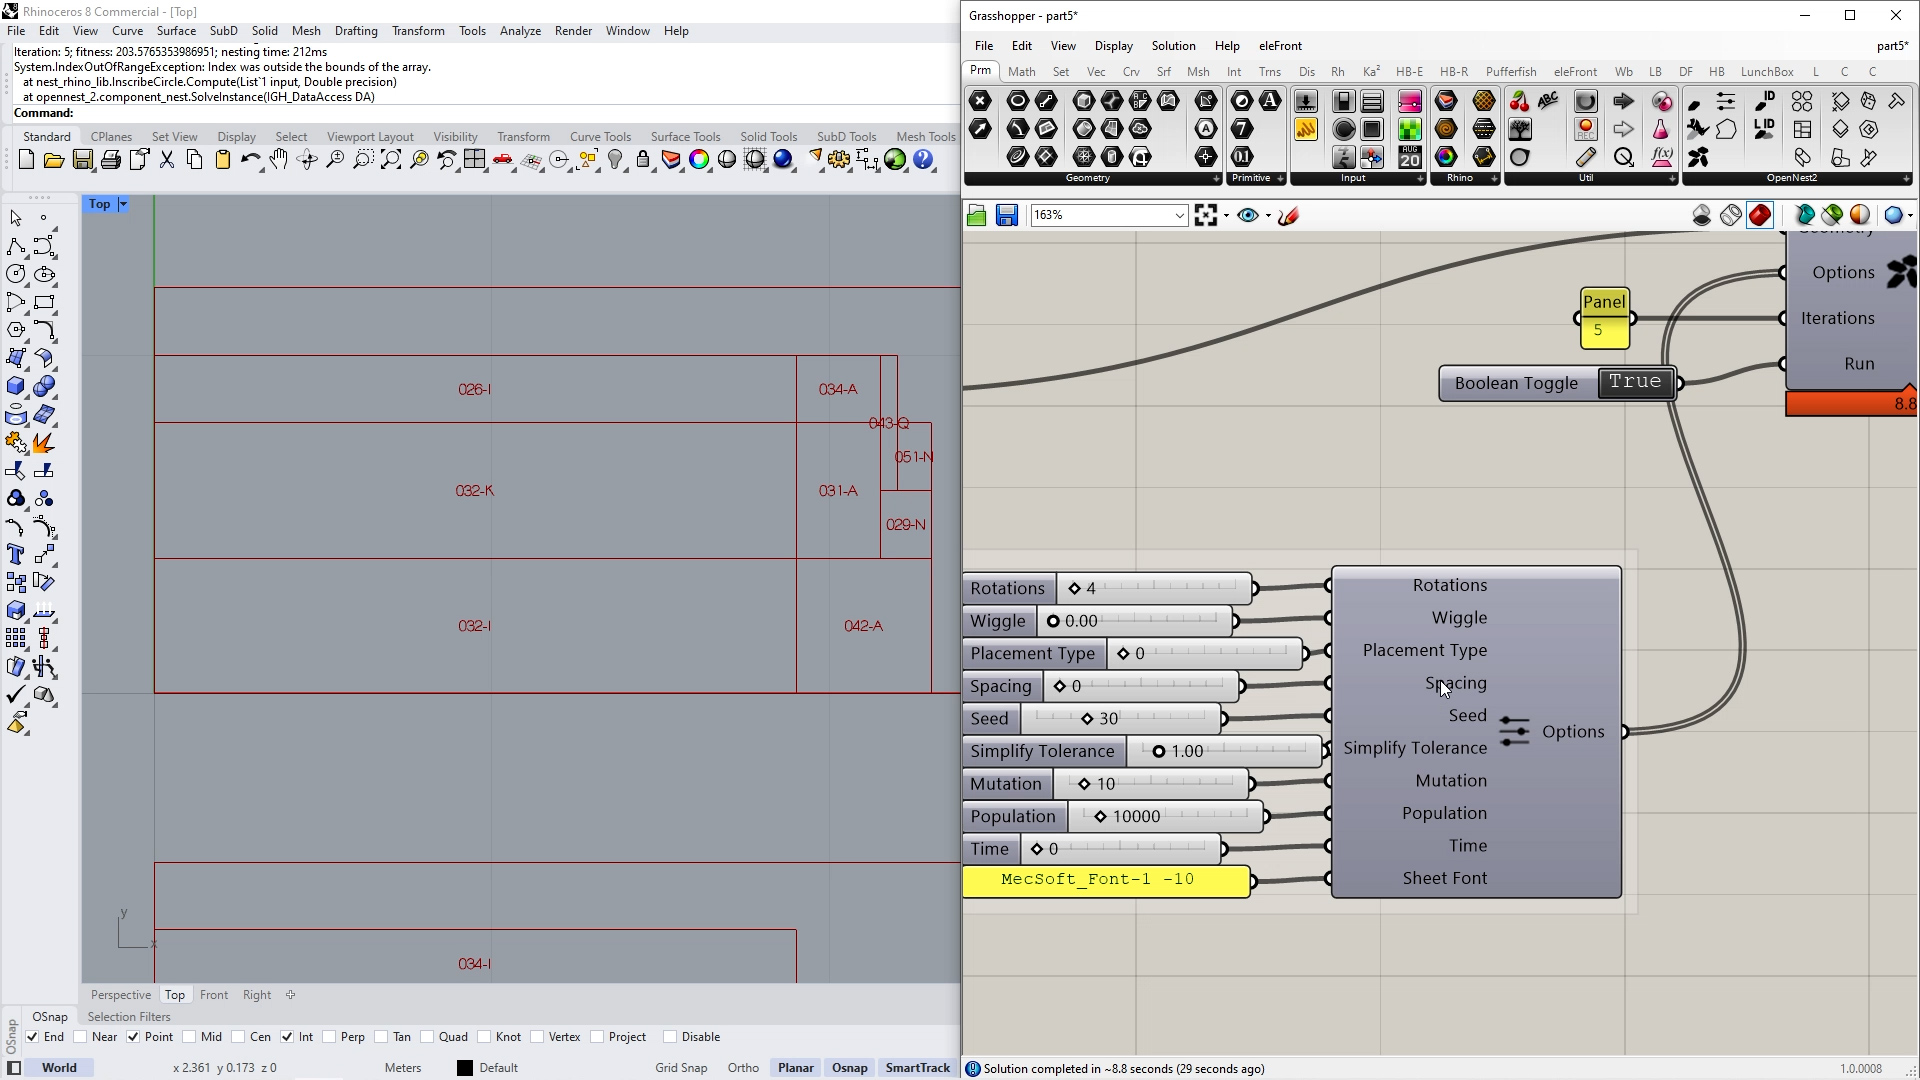Click the New file icon in Rhino toolbar

26,160
